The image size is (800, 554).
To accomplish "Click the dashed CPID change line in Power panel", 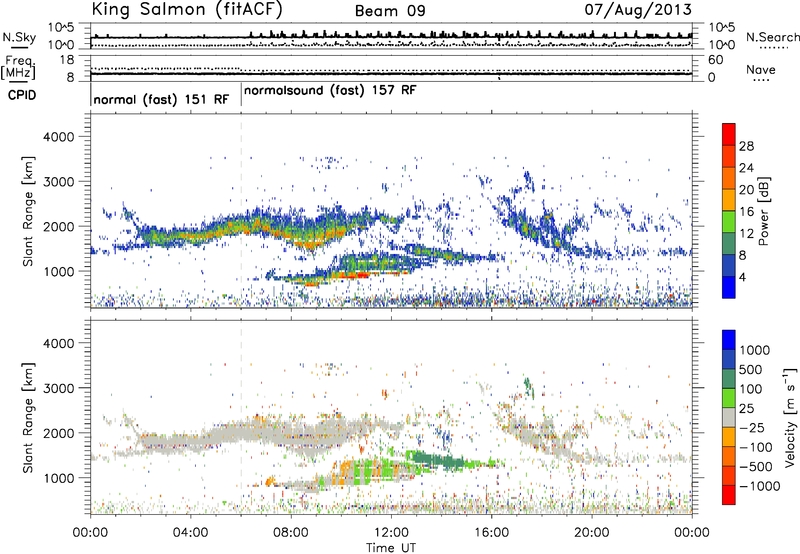I will tap(241, 211).
